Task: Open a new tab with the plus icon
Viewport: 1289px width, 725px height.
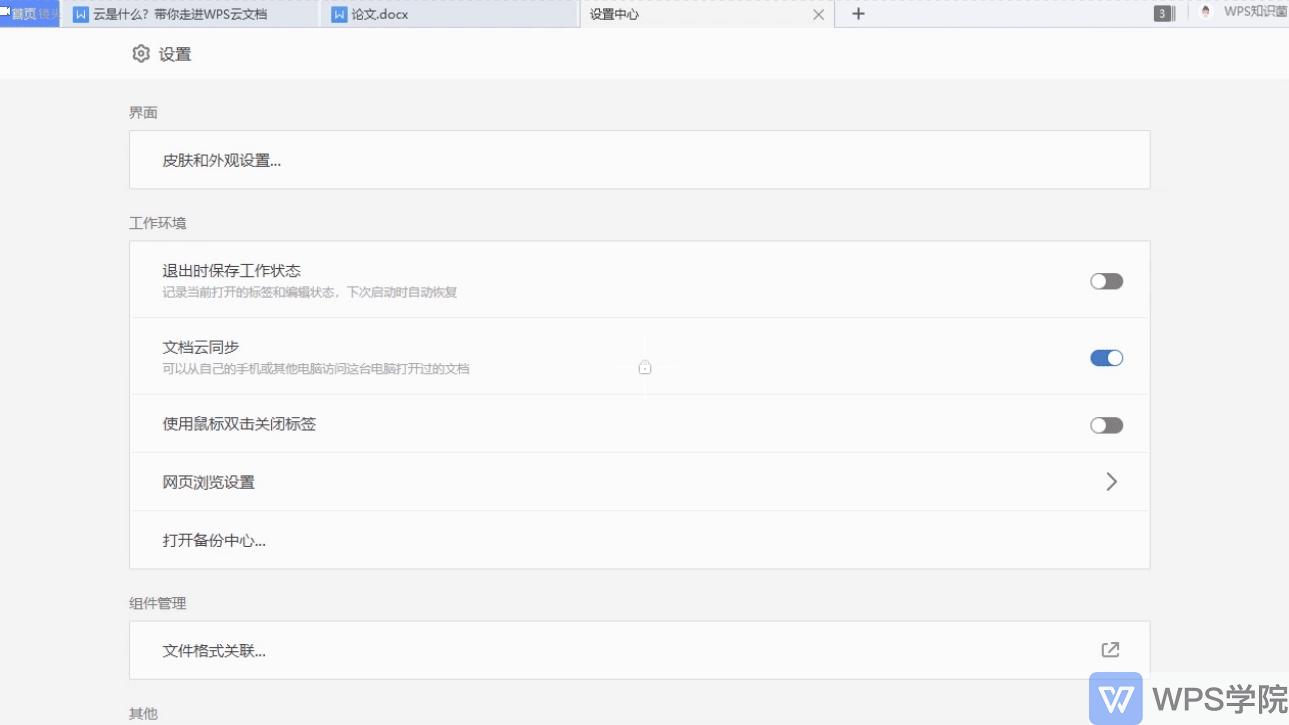Action: point(857,14)
